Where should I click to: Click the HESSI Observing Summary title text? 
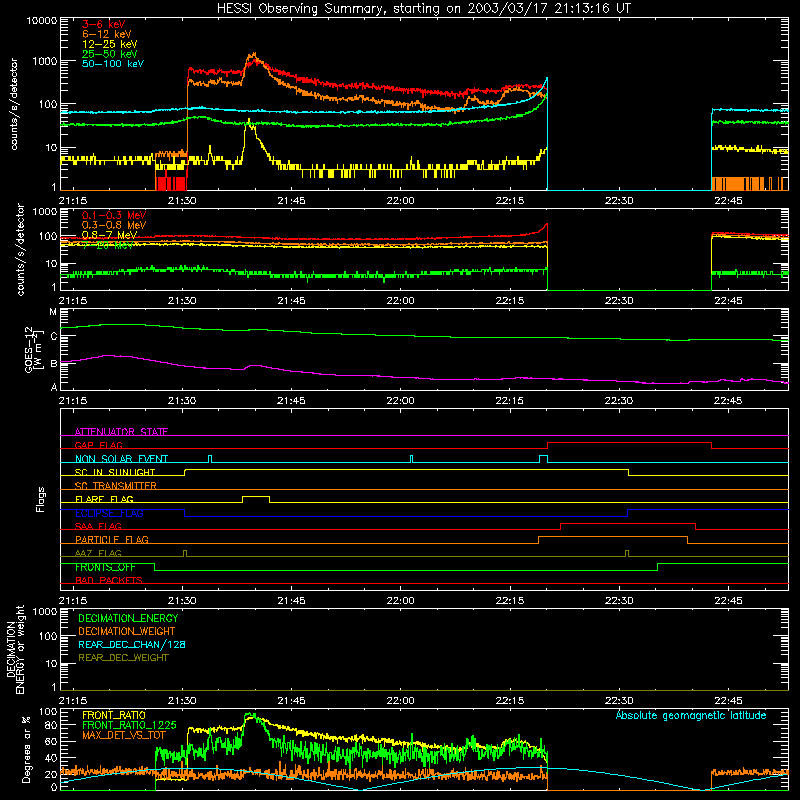[x=423, y=9]
